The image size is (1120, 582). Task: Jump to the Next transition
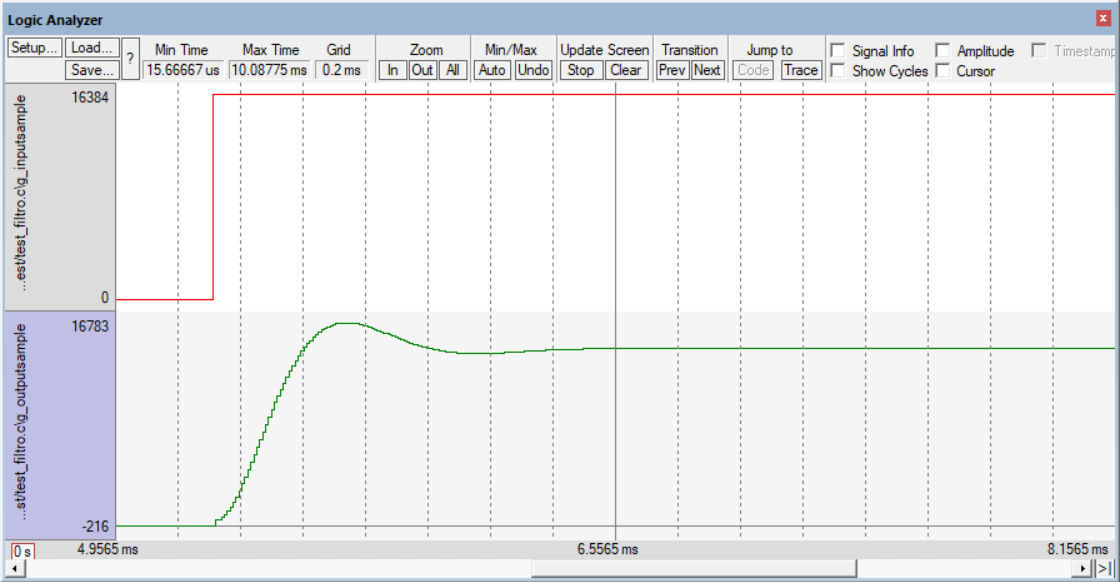pos(707,70)
